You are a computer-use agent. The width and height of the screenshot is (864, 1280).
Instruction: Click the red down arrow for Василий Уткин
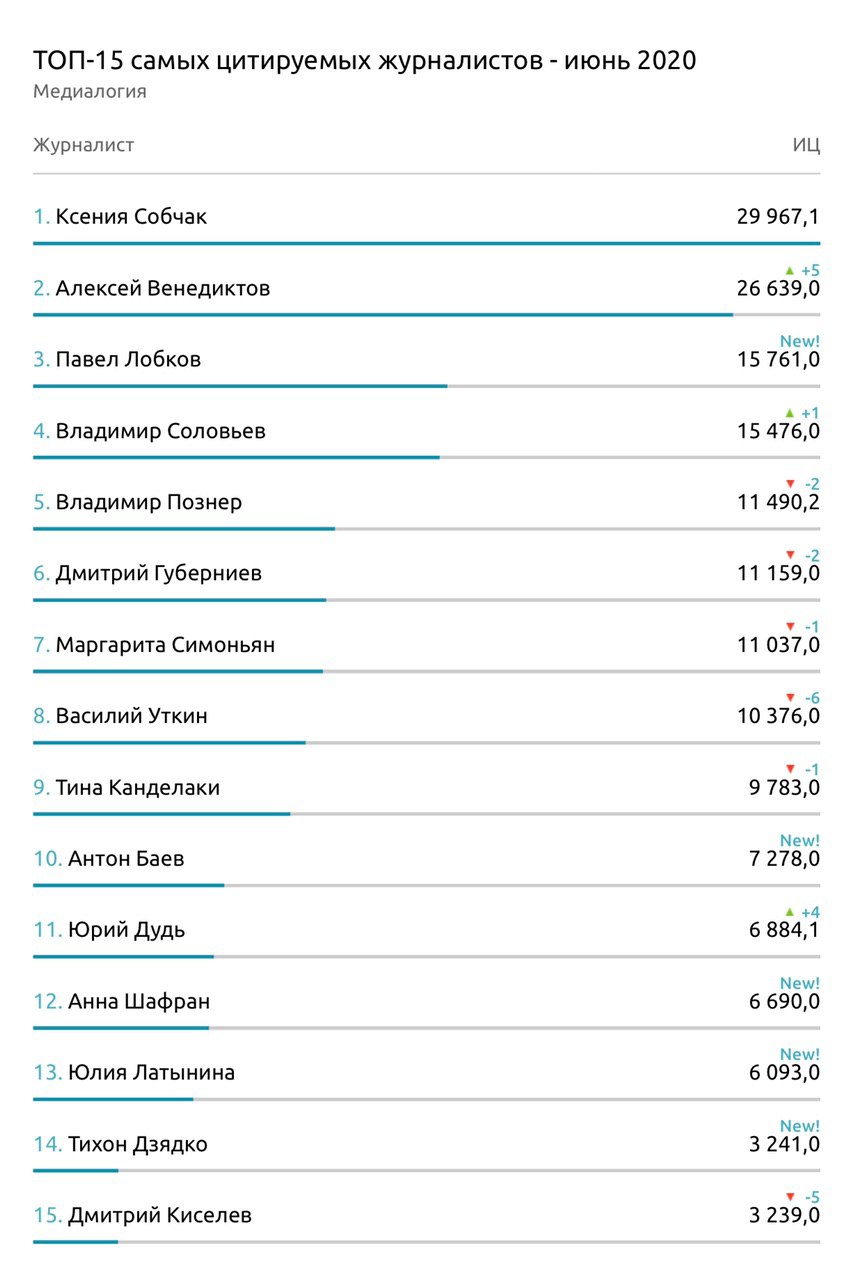pos(789,698)
